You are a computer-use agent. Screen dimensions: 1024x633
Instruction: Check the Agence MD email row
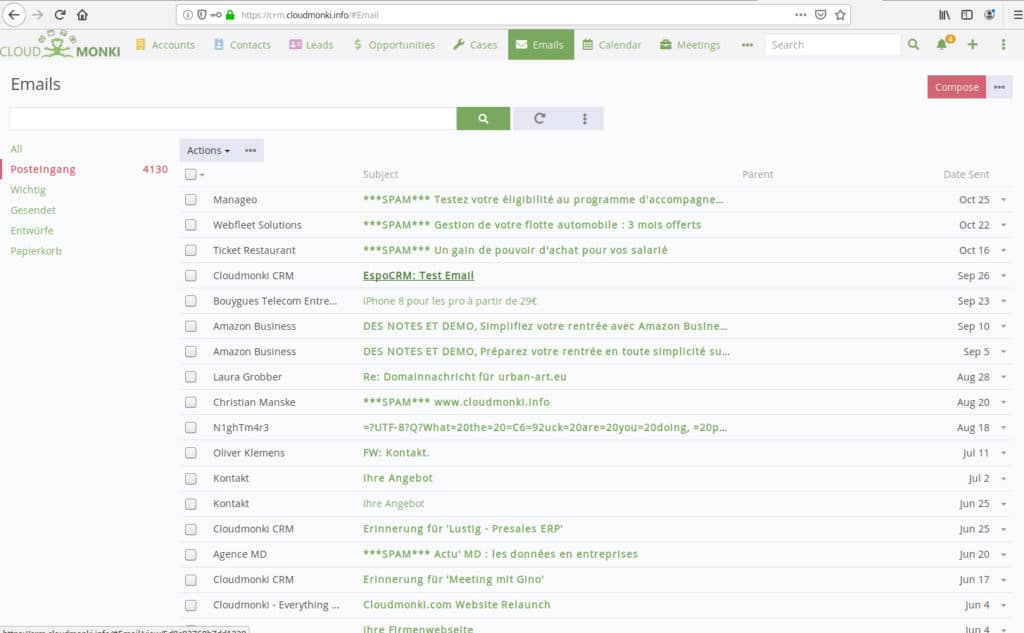191,554
